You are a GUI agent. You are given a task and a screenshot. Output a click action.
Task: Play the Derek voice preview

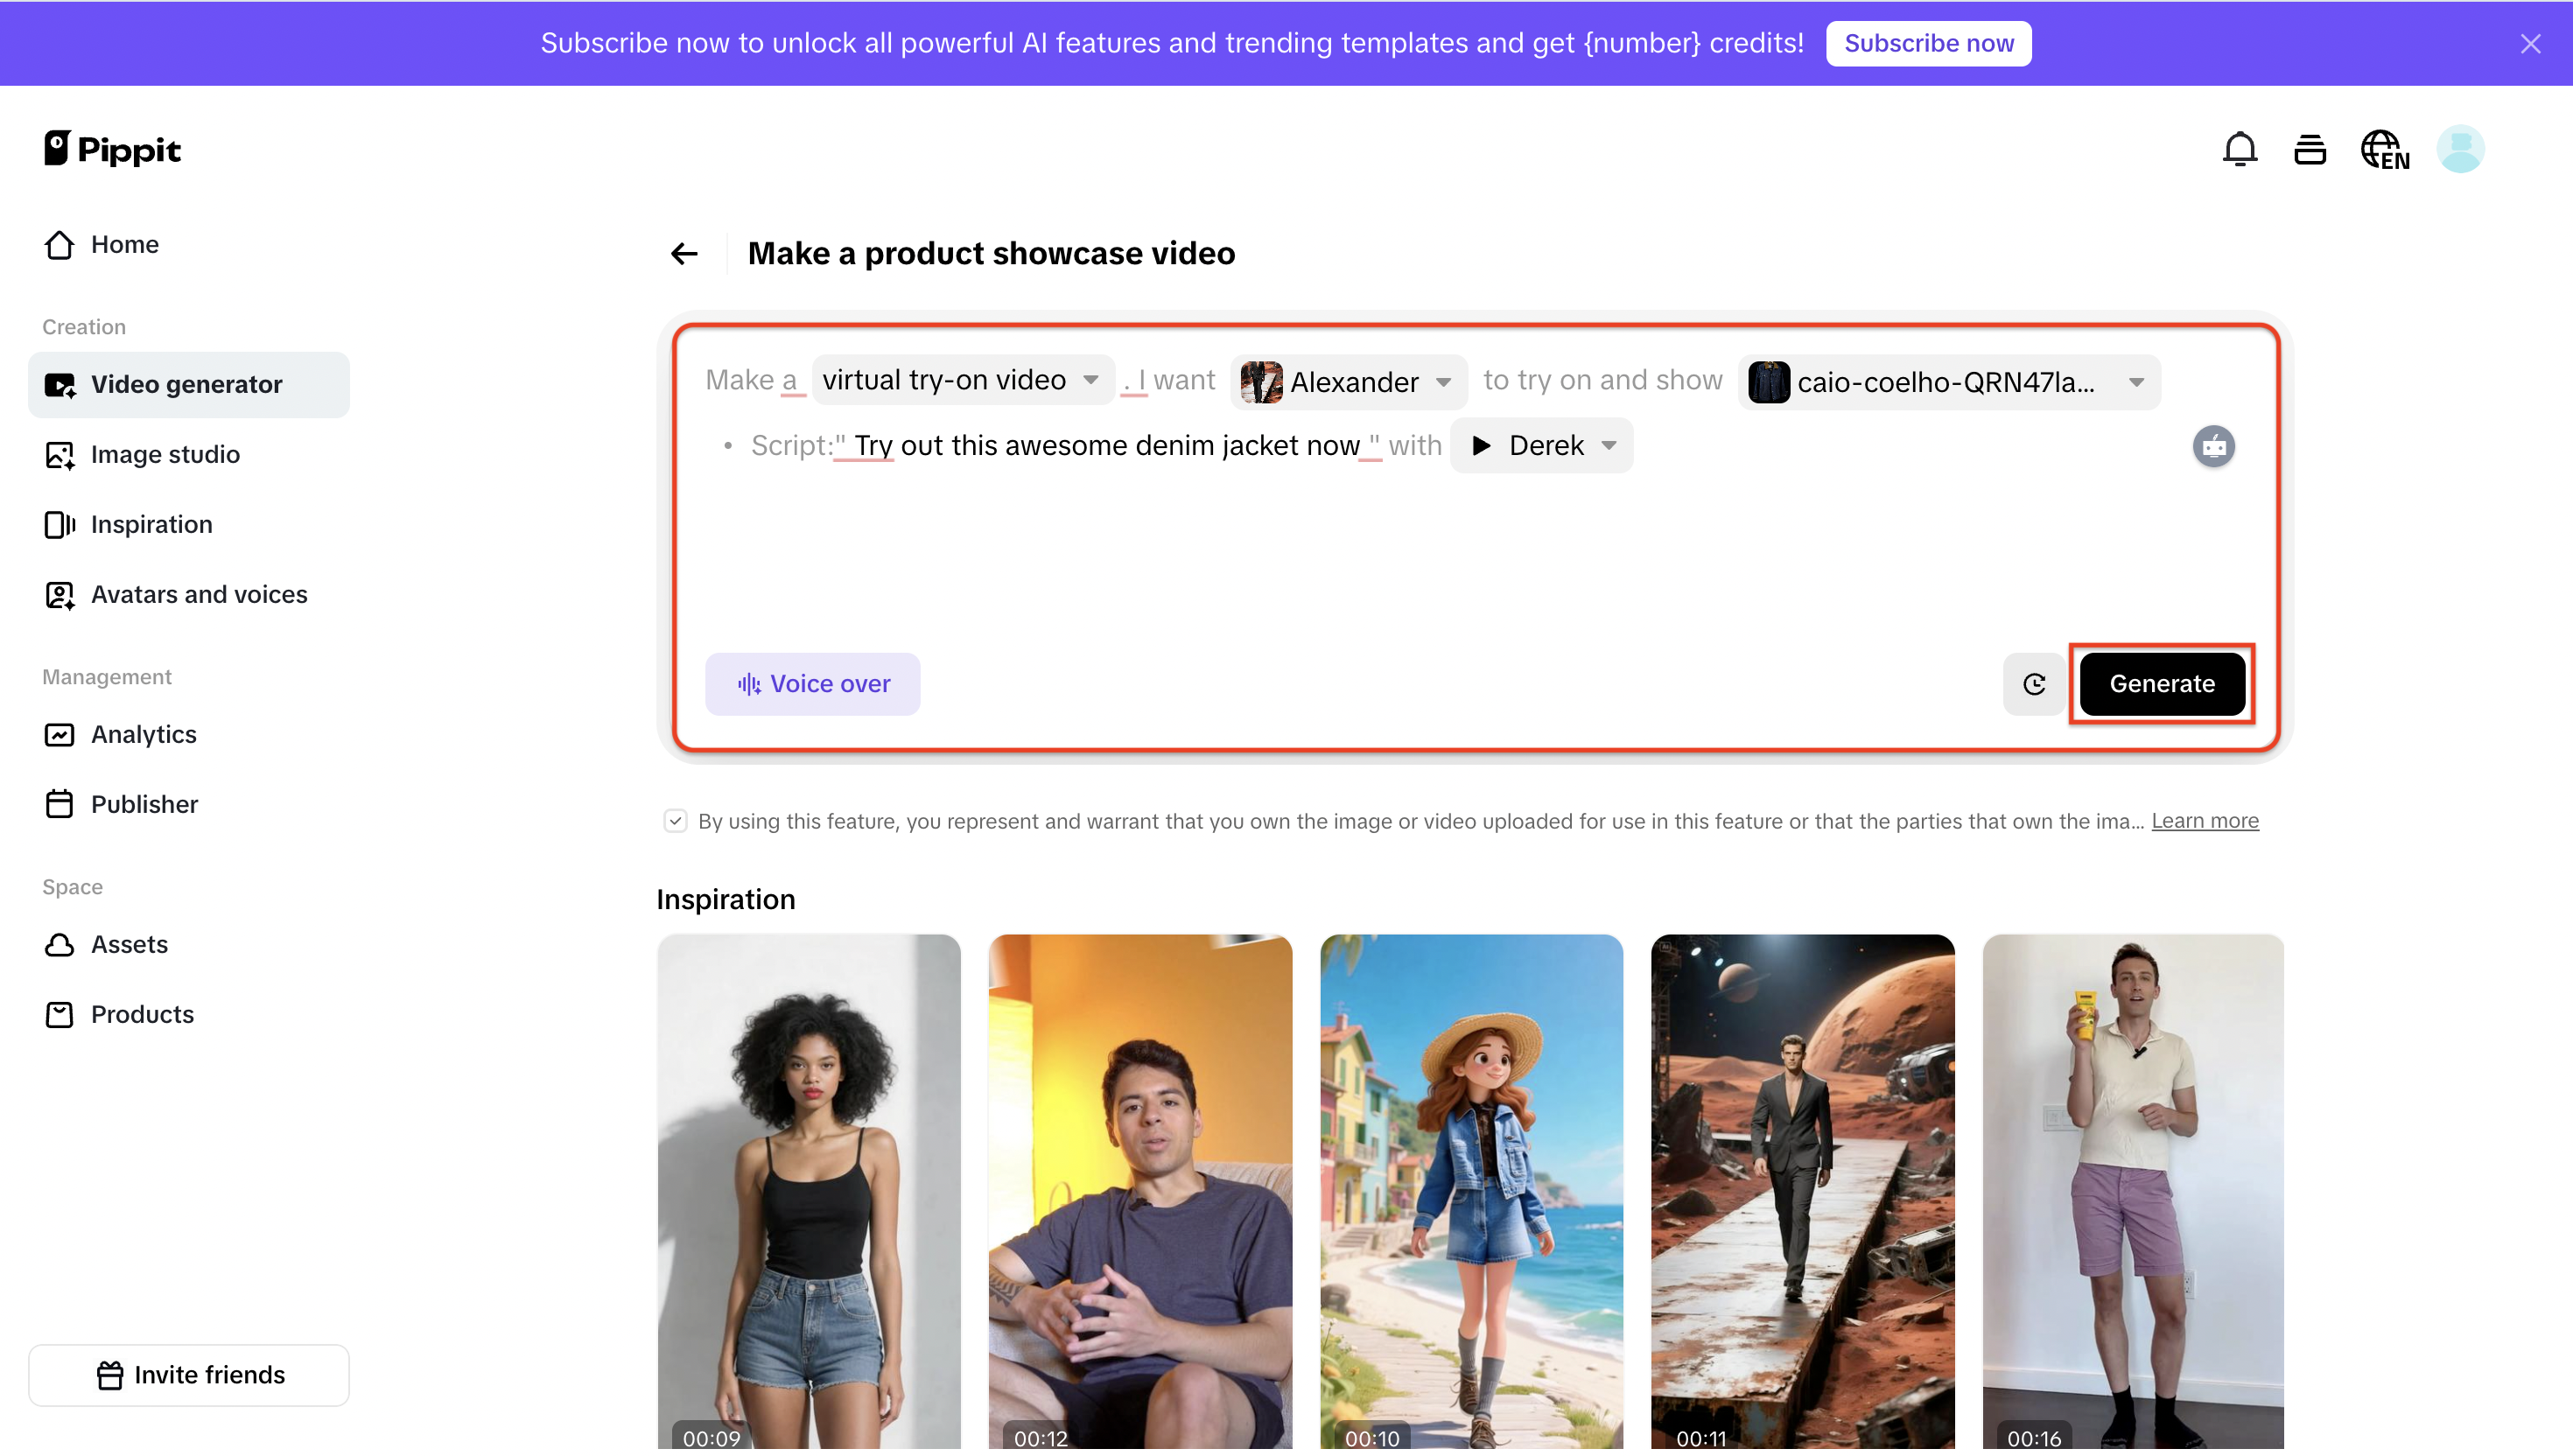(1483, 446)
